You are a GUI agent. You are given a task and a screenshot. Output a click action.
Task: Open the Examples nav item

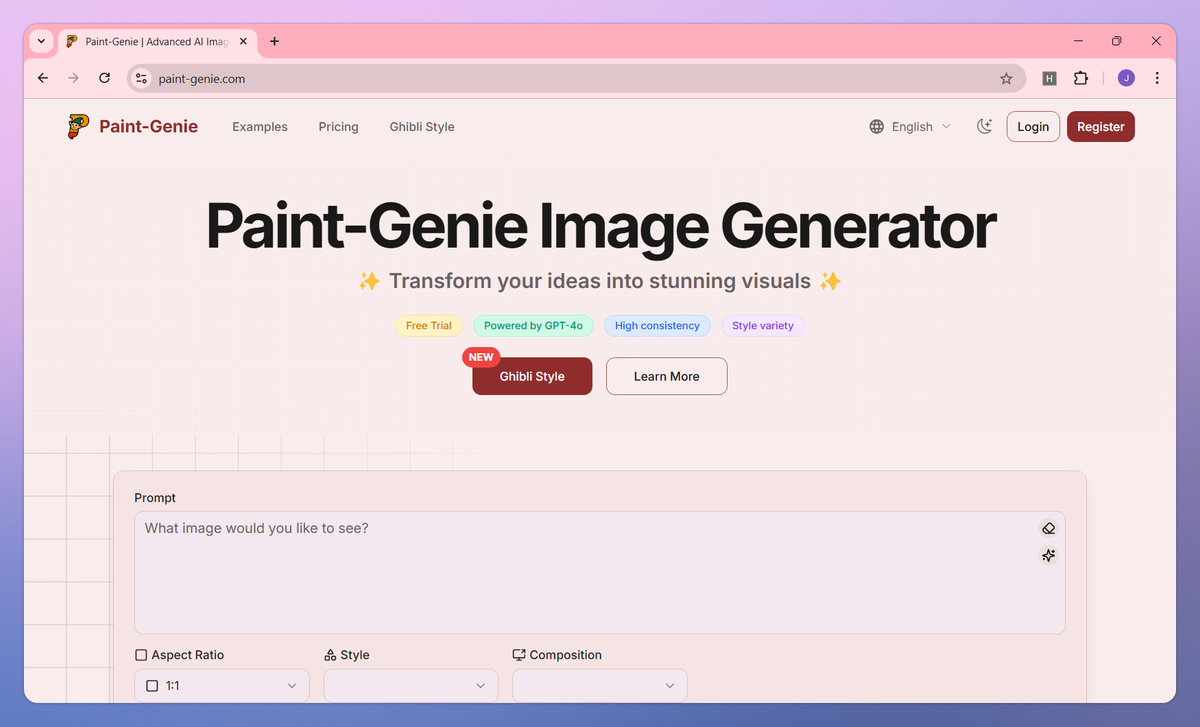click(260, 127)
